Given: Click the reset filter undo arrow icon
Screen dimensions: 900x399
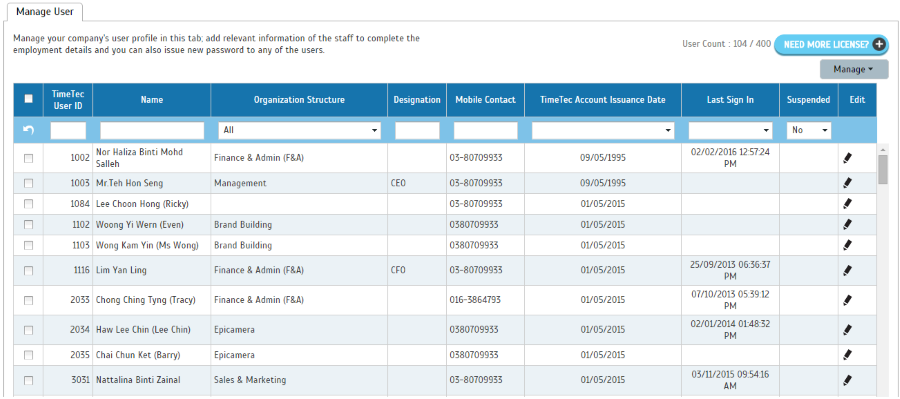Looking at the screenshot, I should point(28,130).
